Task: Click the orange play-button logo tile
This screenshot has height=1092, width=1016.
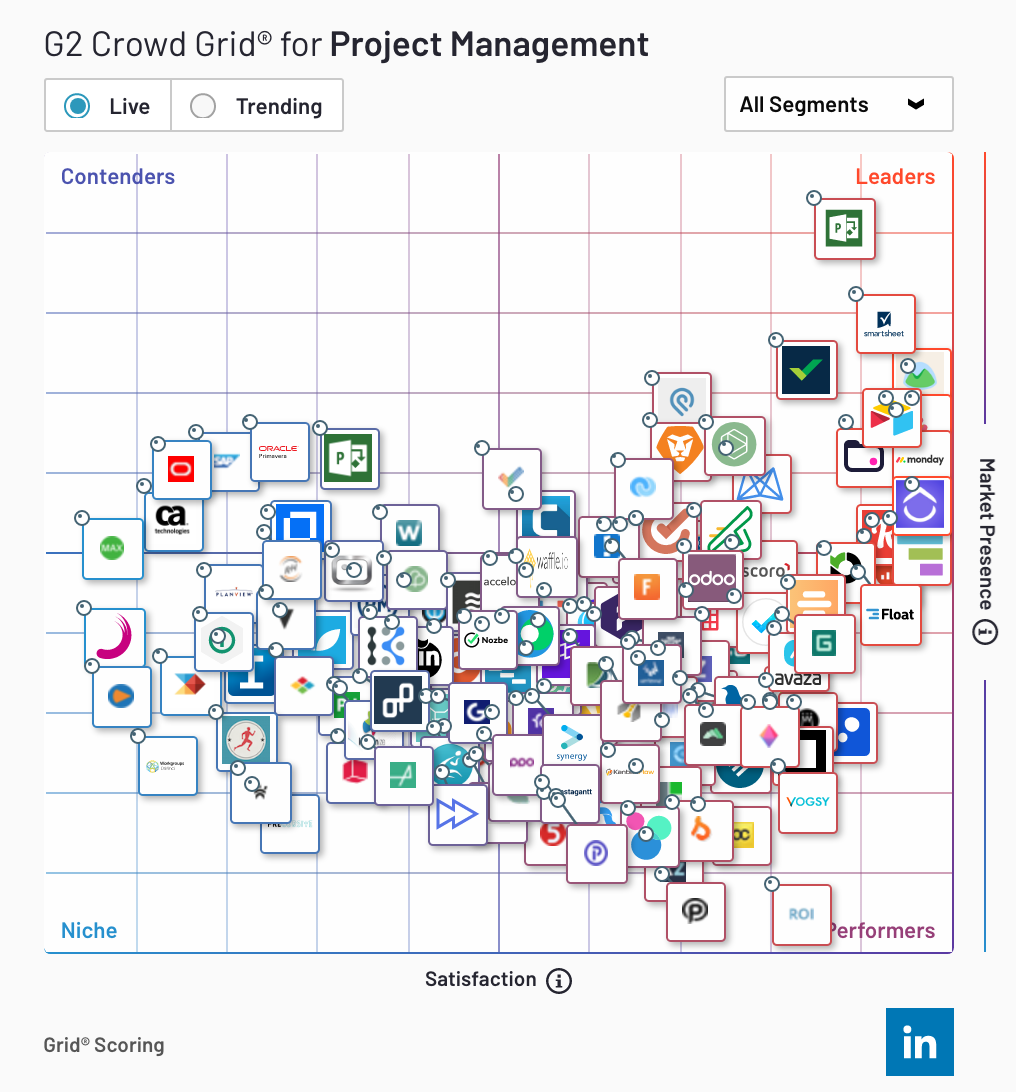Action: 122,696
